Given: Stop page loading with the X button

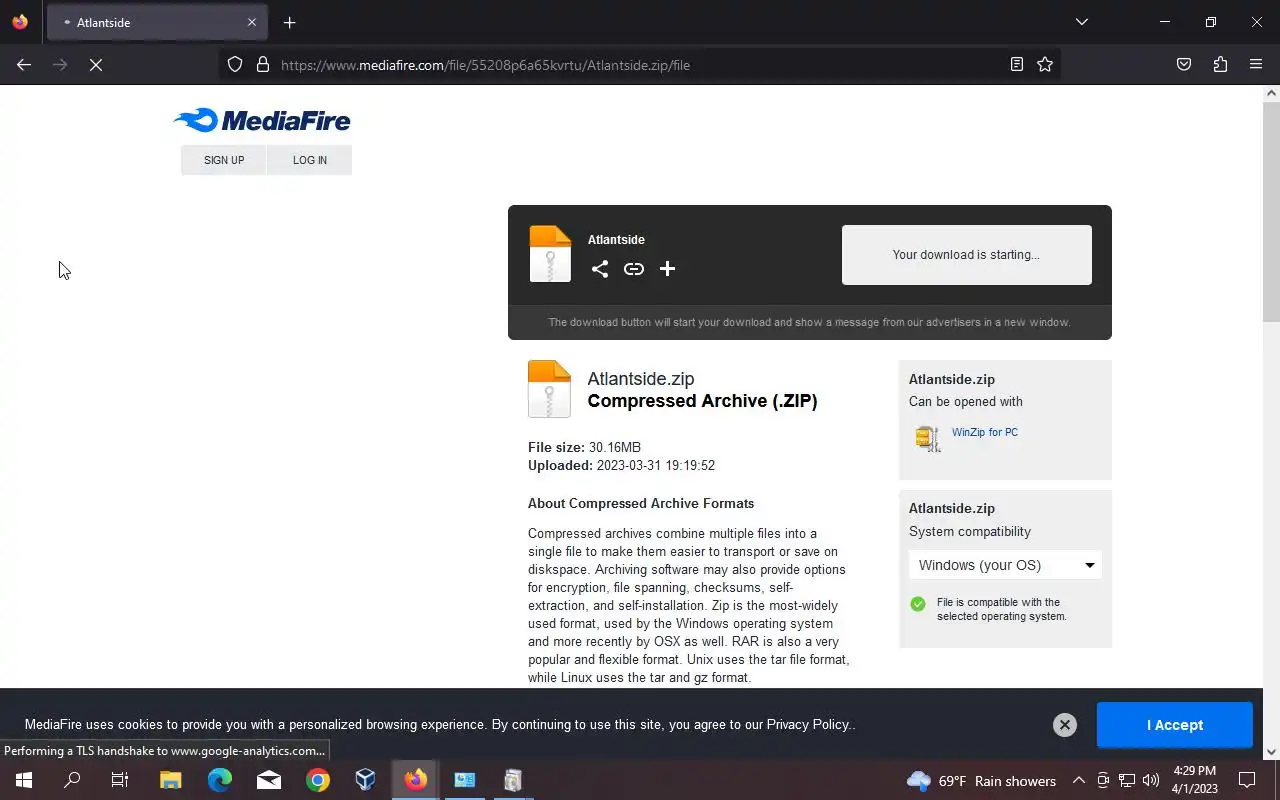Looking at the screenshot, I should (96, 65).
